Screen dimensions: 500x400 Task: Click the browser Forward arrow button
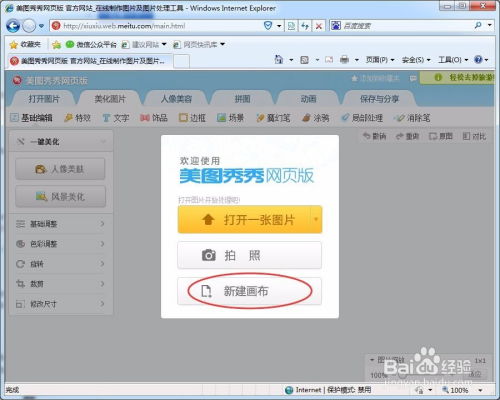(29, 26)
